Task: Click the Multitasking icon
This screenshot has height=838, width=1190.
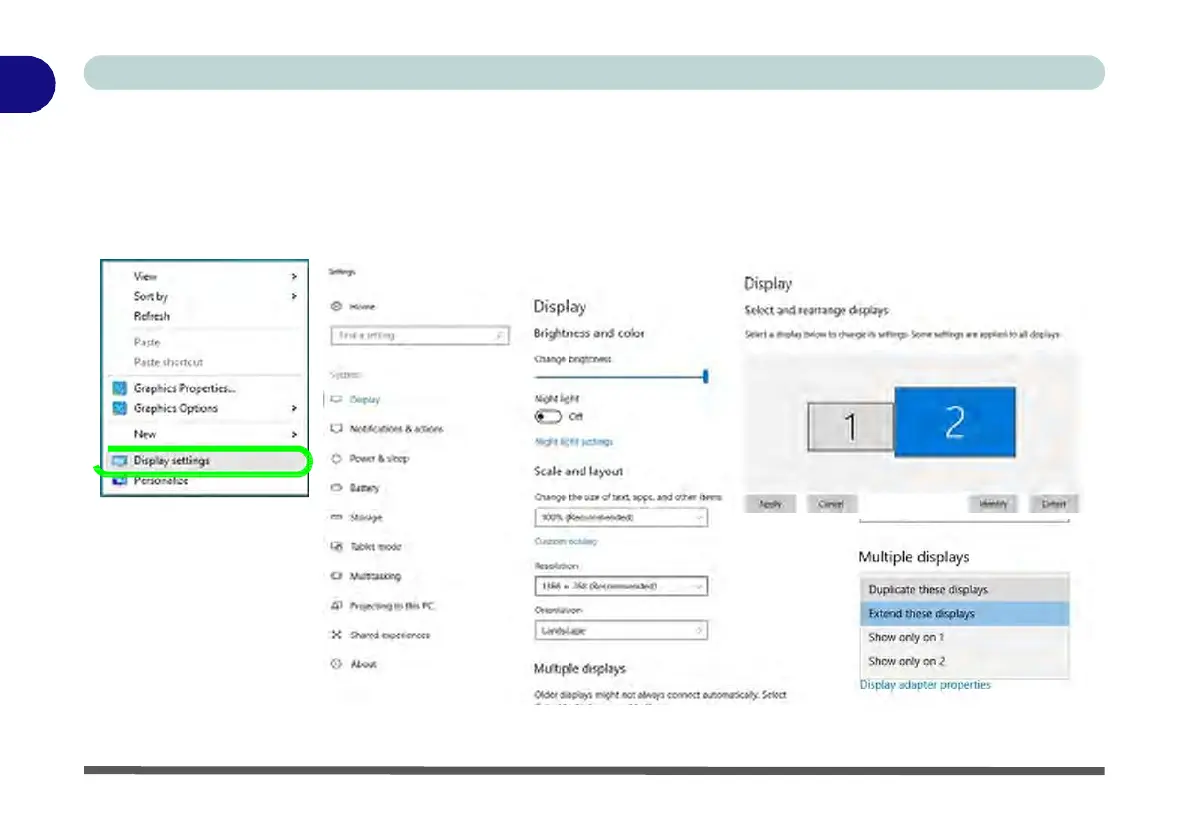Action: (336, 575)
